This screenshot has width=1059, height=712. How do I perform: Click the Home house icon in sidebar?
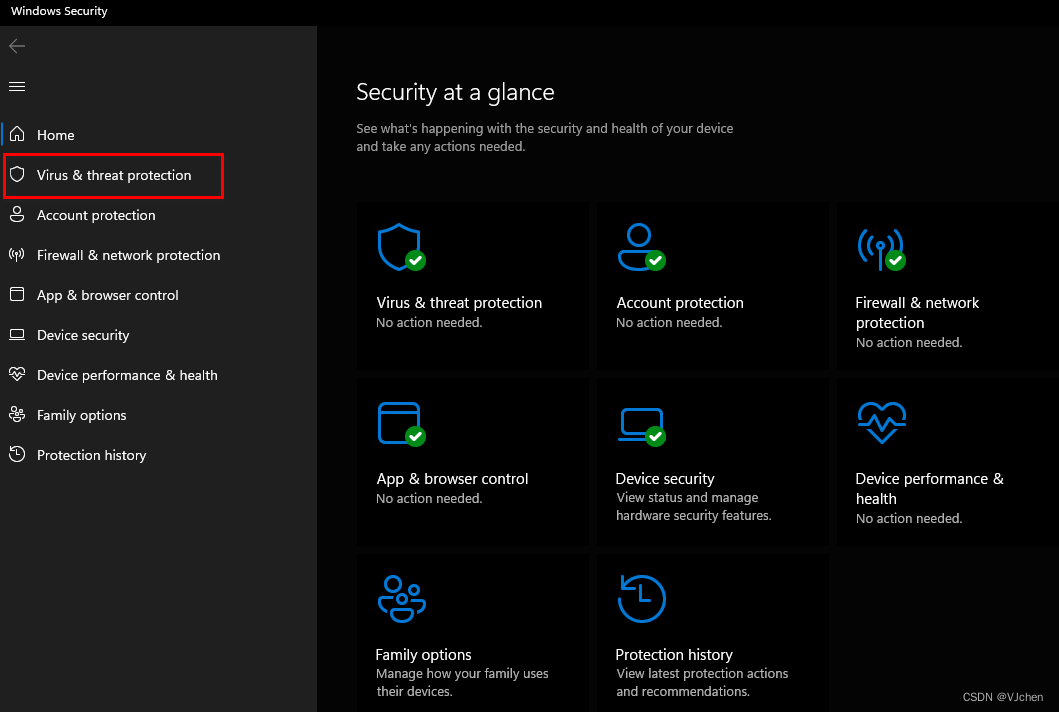(17, 134)
